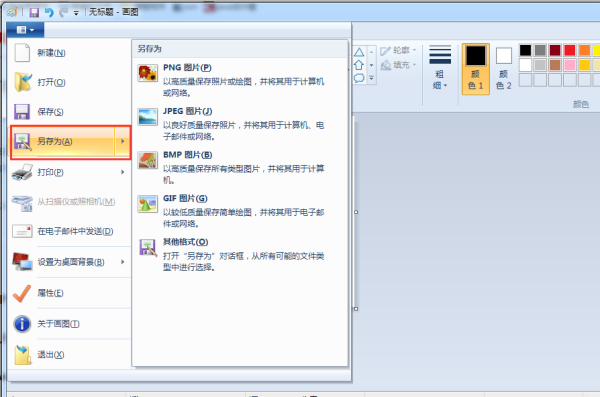
Task: Click the save floppy icon in title bar
Action: tap(34, 13)
